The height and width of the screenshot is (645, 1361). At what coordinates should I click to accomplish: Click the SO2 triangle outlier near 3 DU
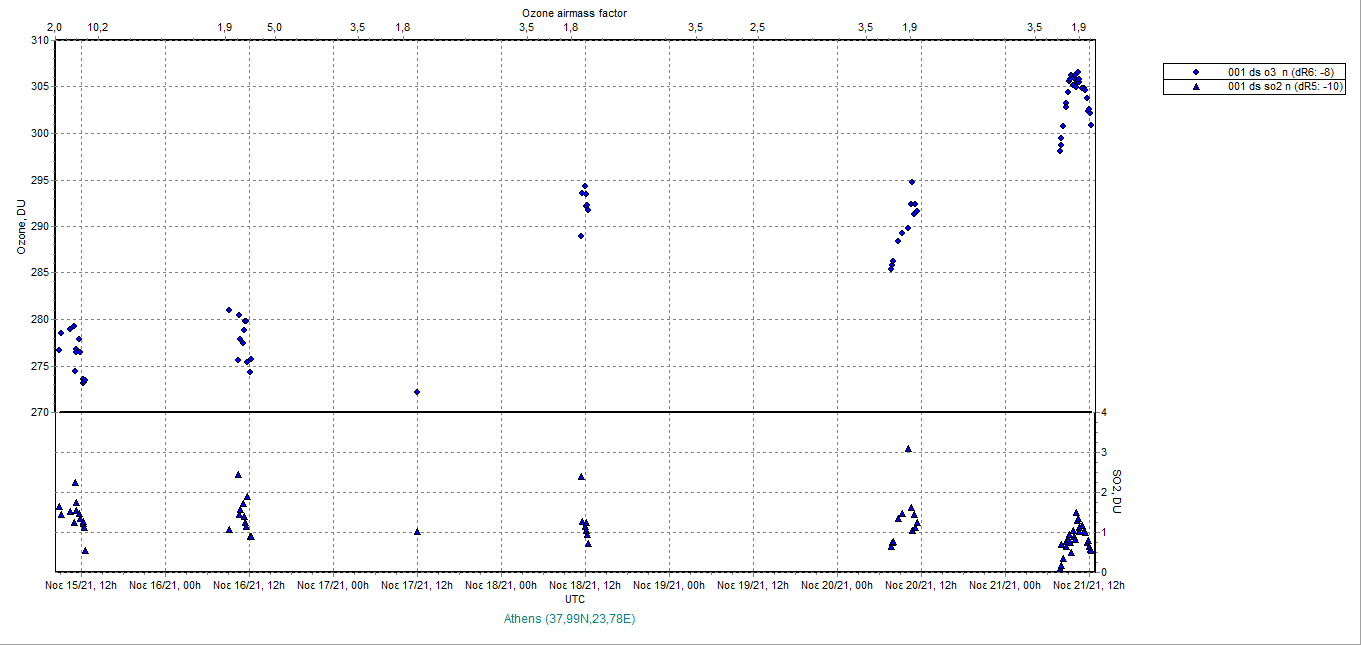click(908, 449)
